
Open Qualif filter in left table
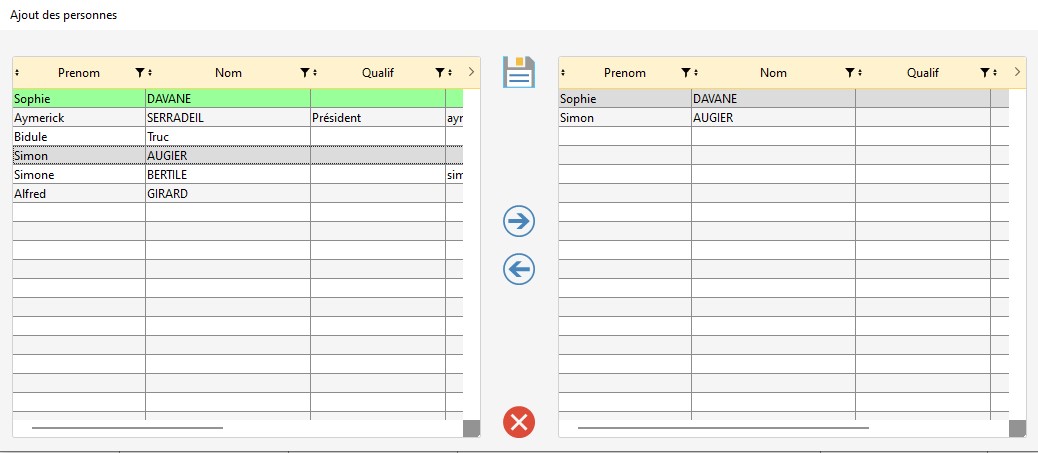440,73
